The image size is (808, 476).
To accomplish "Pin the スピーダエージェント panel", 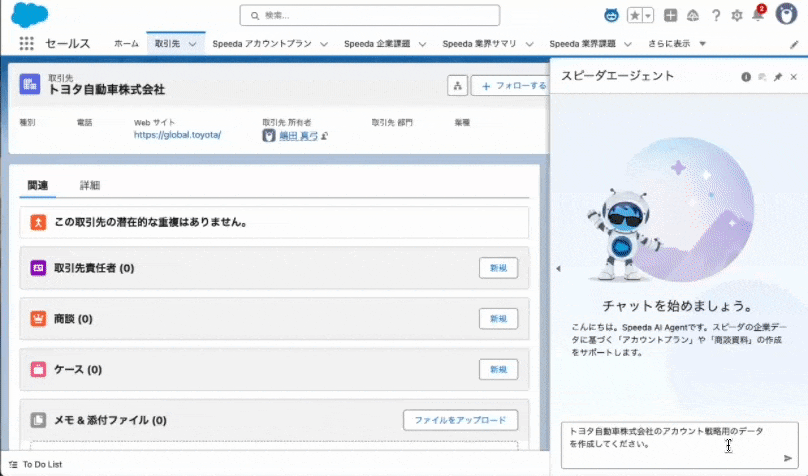I will [778, 77].
